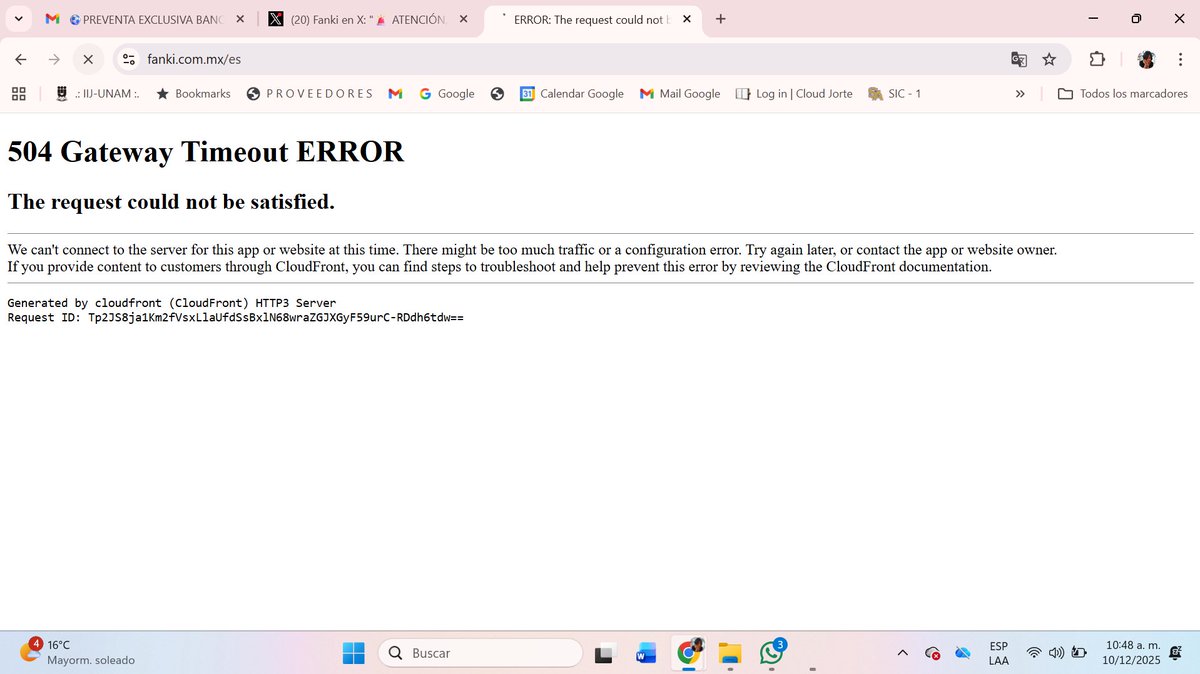This screenshot has height=674, width=1200.
Task: Change the ESP LAA keyboard language
Action: [998, 653]
